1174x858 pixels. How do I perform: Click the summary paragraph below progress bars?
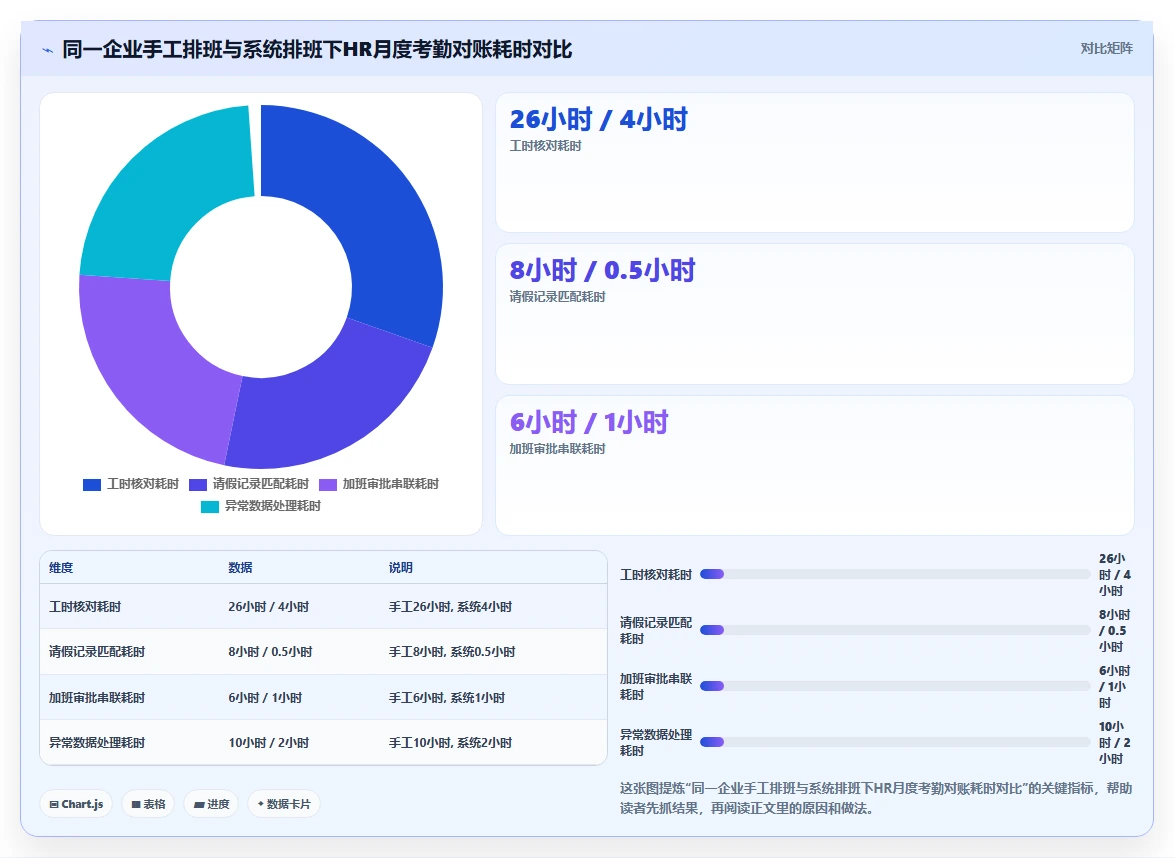point(876,798)
